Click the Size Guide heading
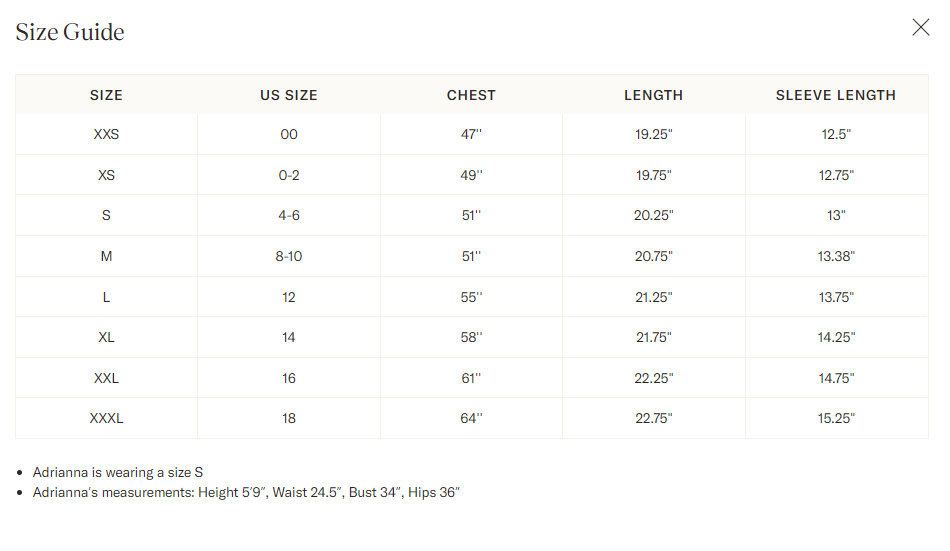The width and height of the screenshot is (950, 551). [x=70, y=32]
